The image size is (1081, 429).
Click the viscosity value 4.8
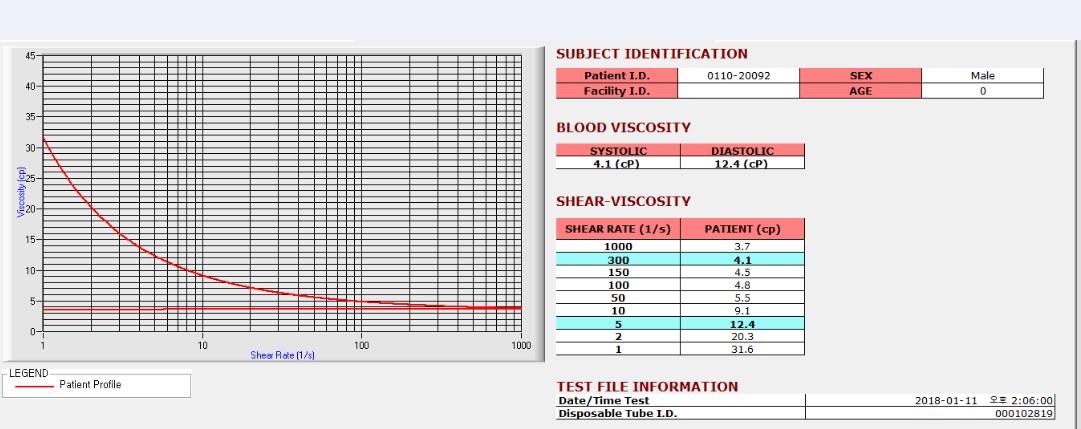pos(742,285)
